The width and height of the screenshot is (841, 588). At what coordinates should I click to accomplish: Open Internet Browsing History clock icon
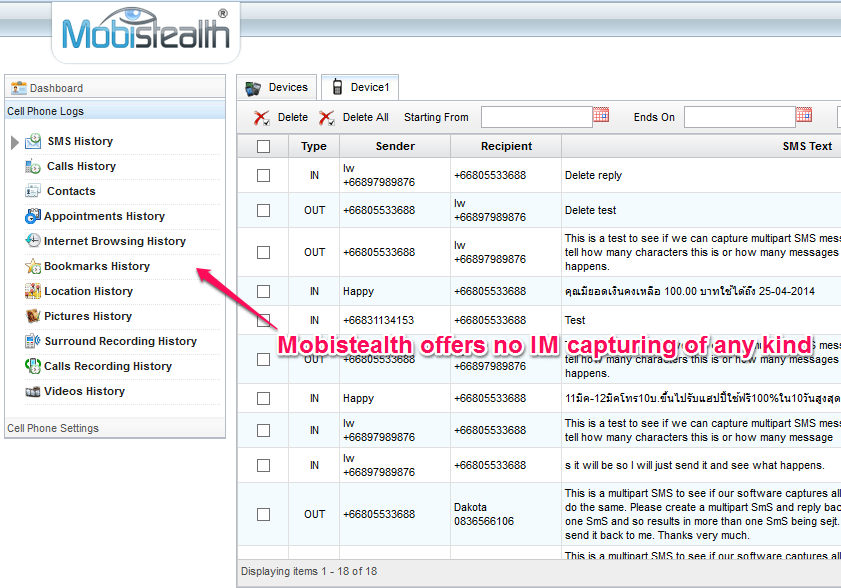(x=32, y=241)
